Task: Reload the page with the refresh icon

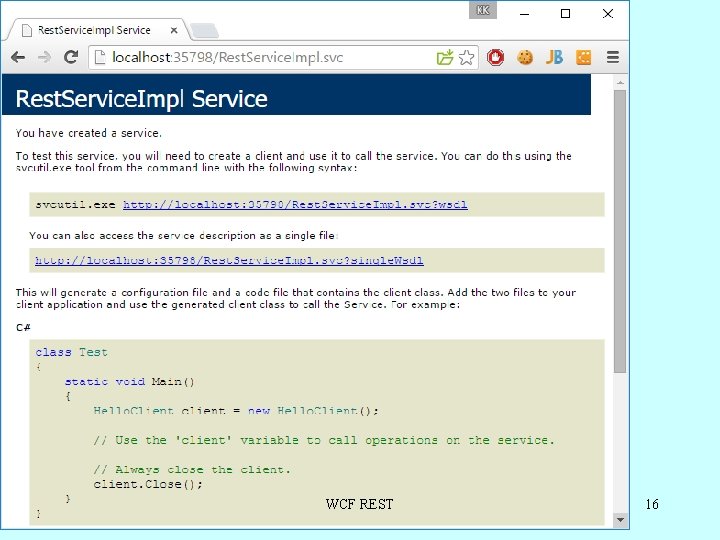Action: pyautogui.click(x=71, y=57)
